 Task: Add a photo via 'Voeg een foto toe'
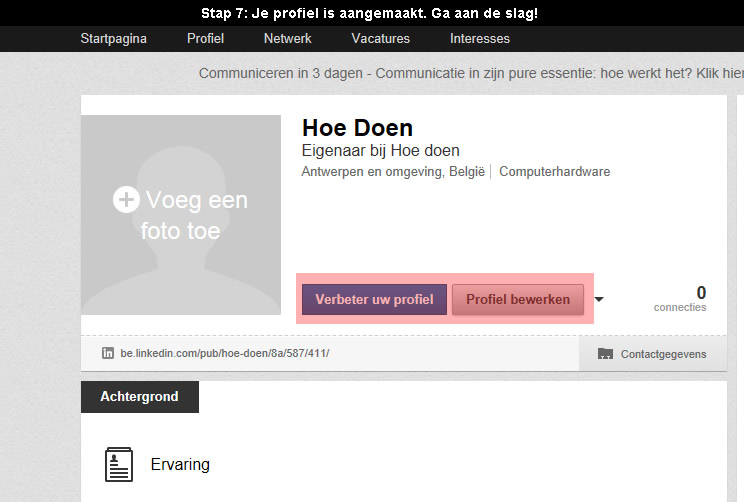[x=181, y=215]
